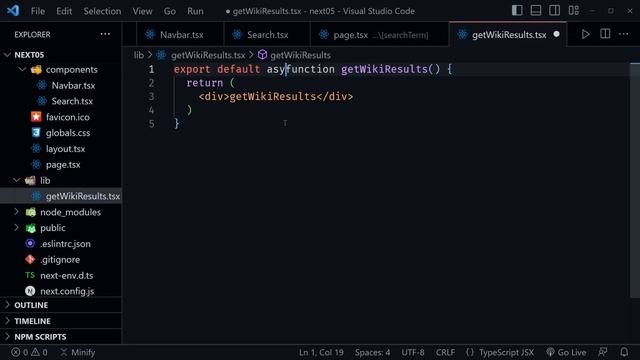Open .gitignore file
The height and width of the screenshot is (360, 640).
[60, 260]
